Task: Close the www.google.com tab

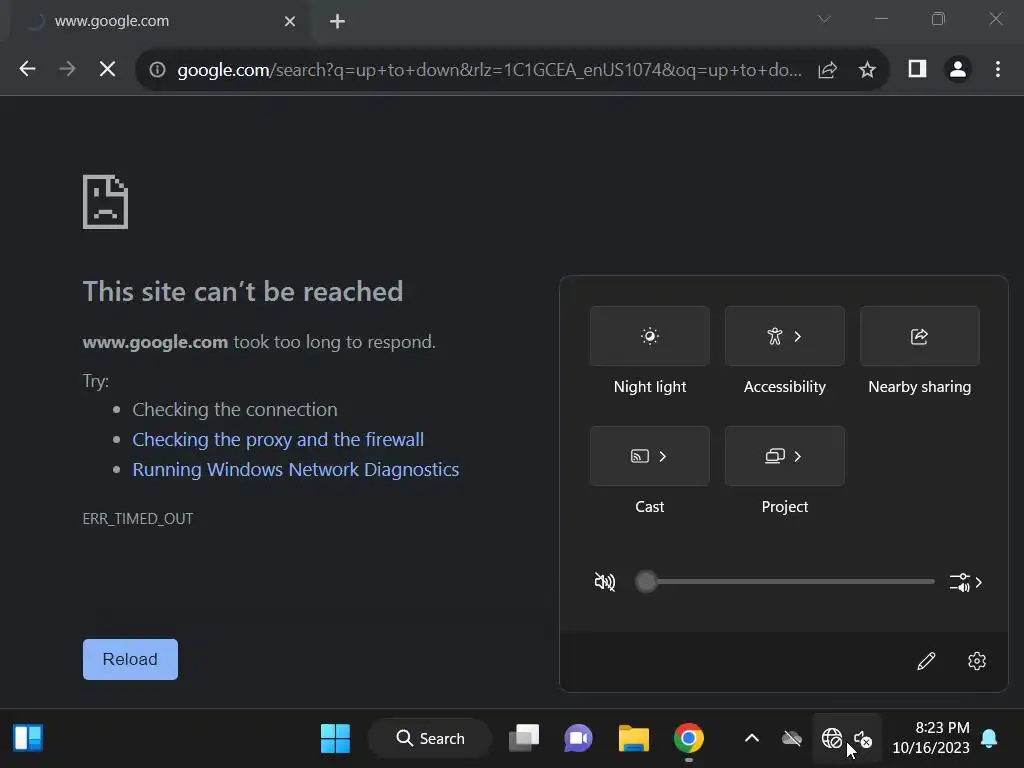Action: pyautogui.click(x=290, y=22)
